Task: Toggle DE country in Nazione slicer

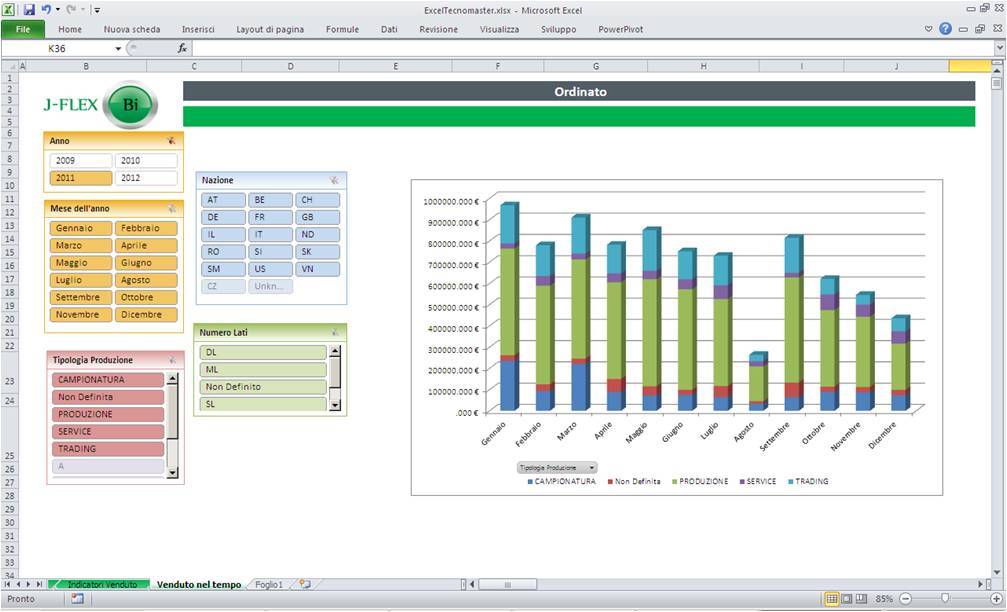Action: [223, 217]
